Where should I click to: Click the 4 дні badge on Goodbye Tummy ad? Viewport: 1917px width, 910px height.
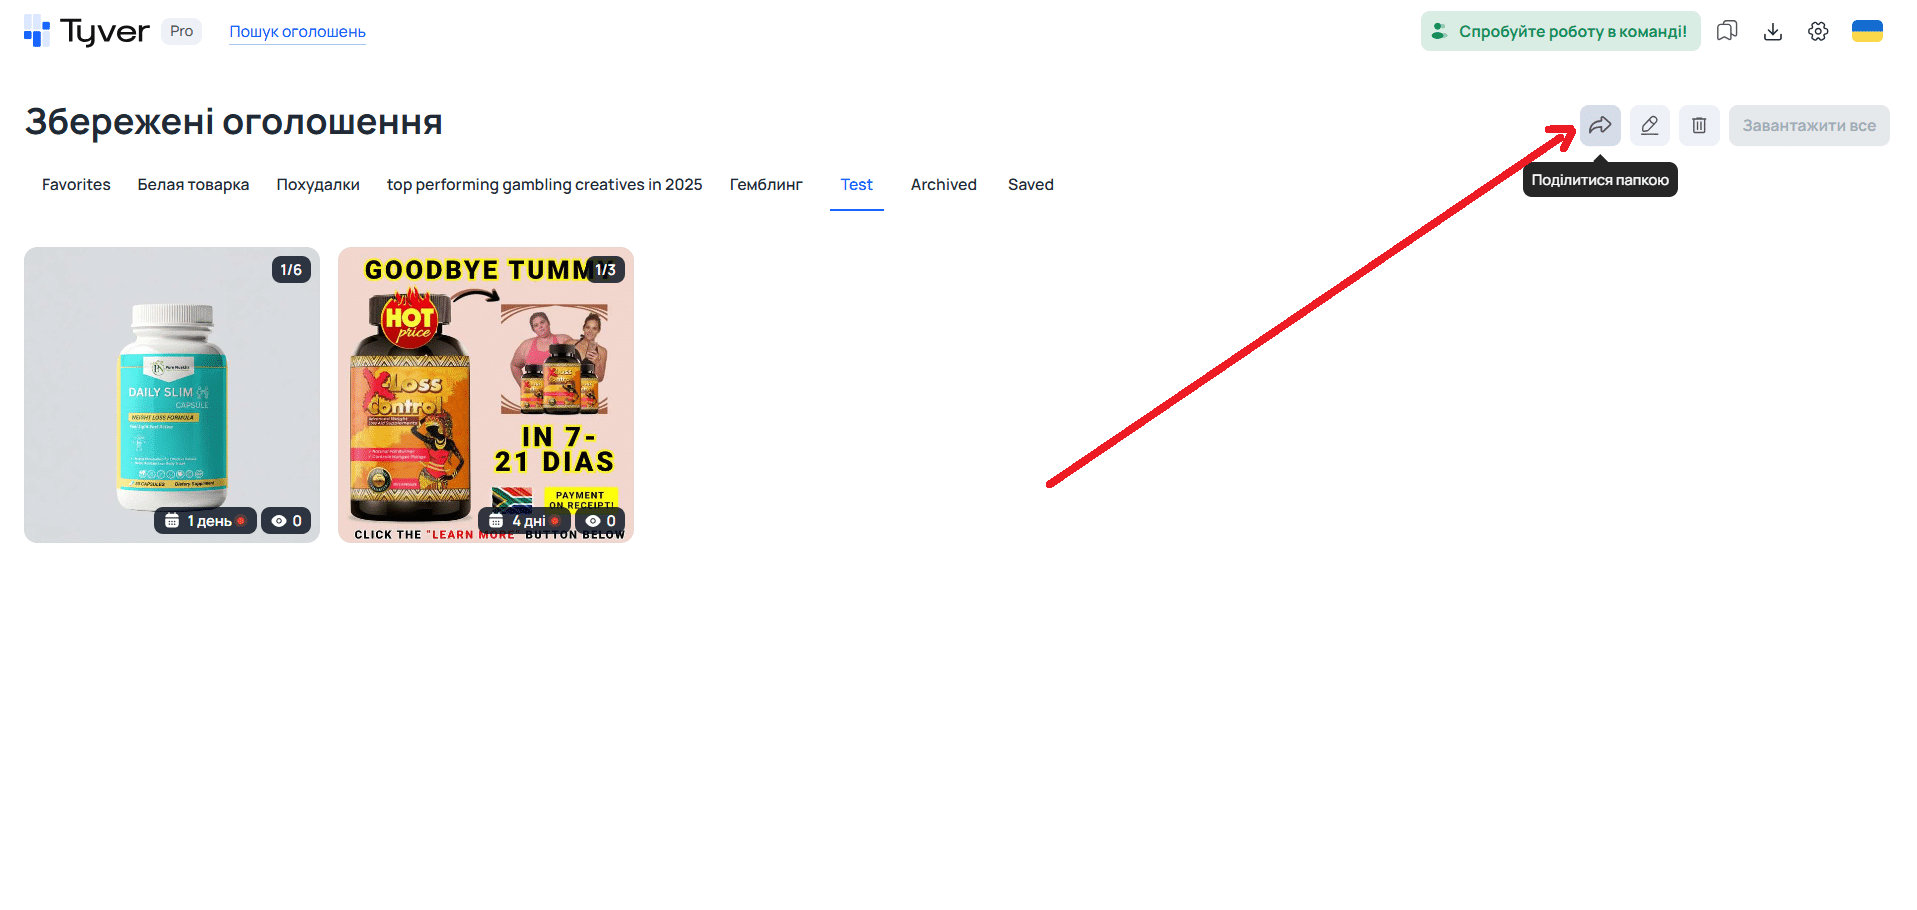pos(524,521)
